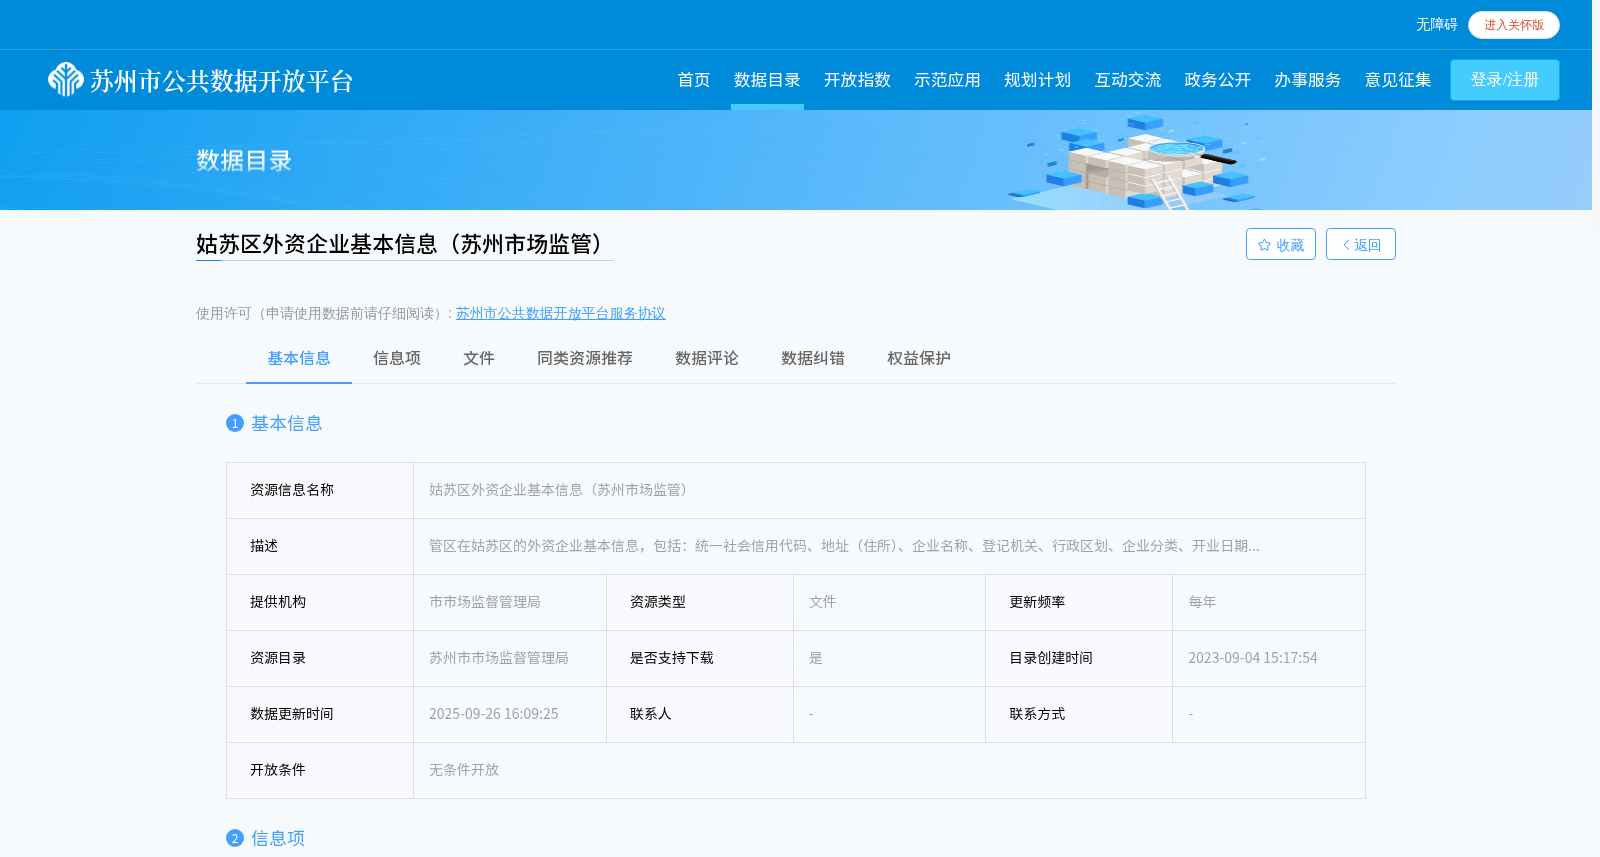Open 示范应用 from the top navigation
This screenshot has height=857, width=1600.
[947, 80]
